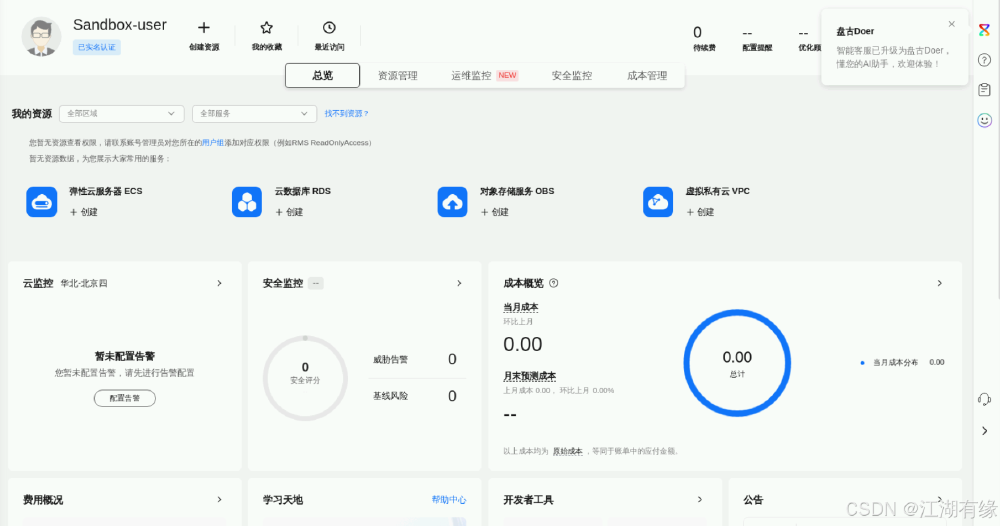
Task: Expand the 费用概况 card arrow
Action: 219,500
